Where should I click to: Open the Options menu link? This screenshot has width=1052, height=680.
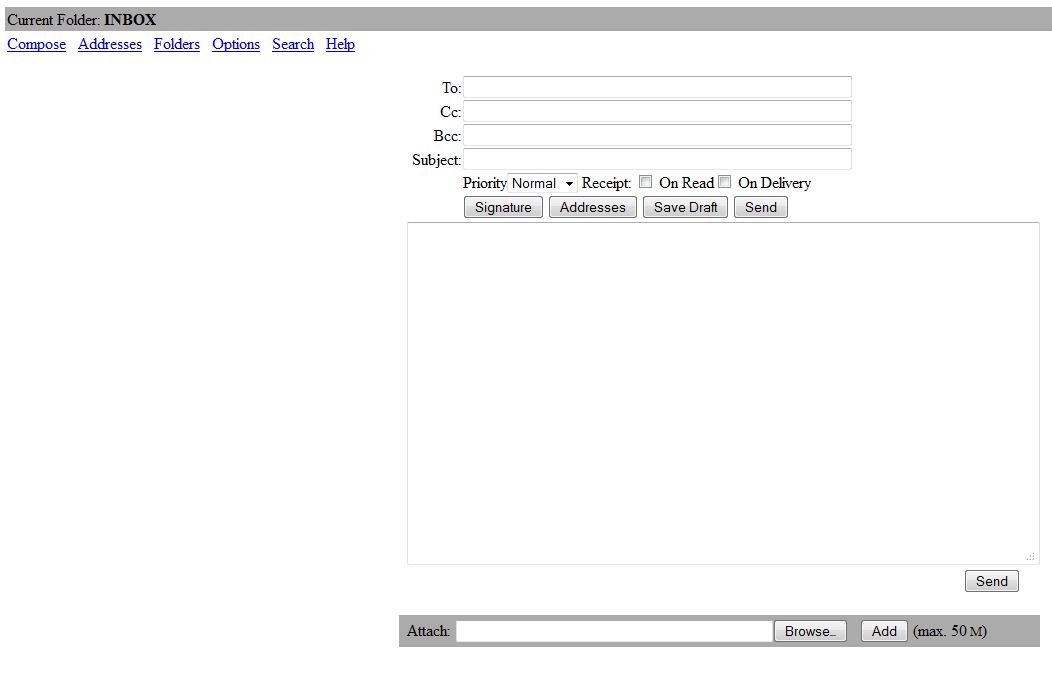[236, 44]
